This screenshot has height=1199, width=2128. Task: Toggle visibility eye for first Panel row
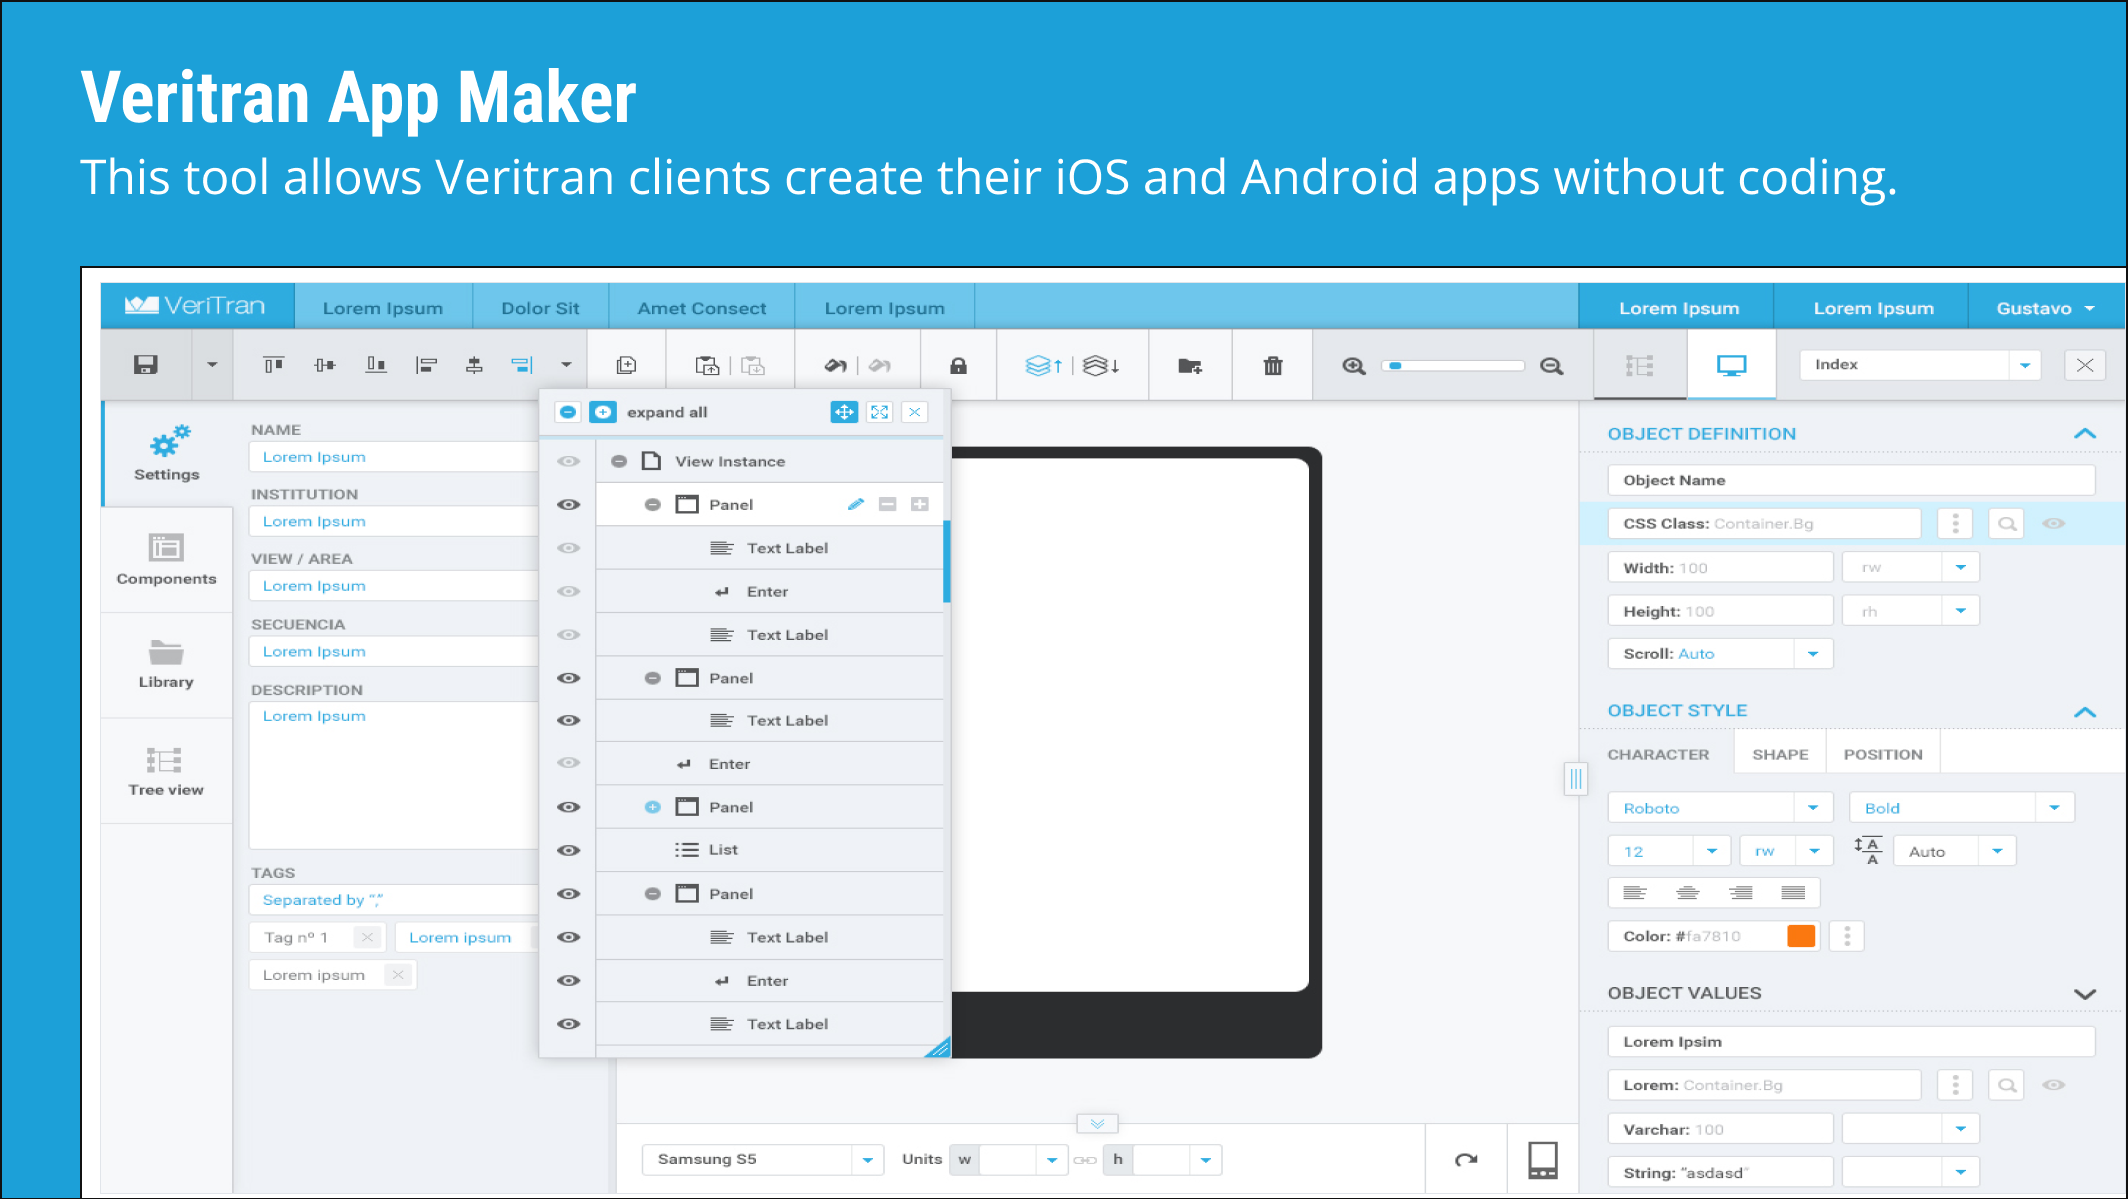tap(568, 504)
